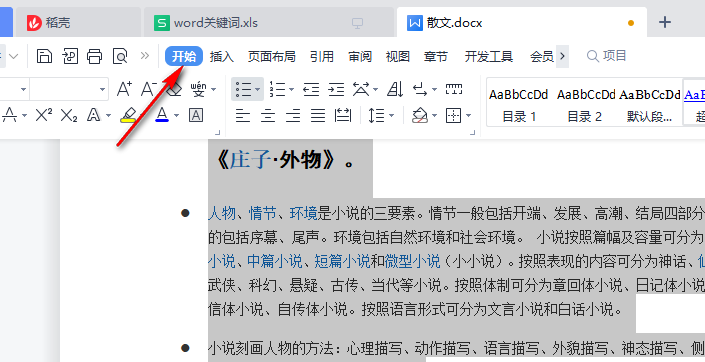Apply yellow highlight color
The height and width of the screenshot is (362, 705).
(128, 116)
